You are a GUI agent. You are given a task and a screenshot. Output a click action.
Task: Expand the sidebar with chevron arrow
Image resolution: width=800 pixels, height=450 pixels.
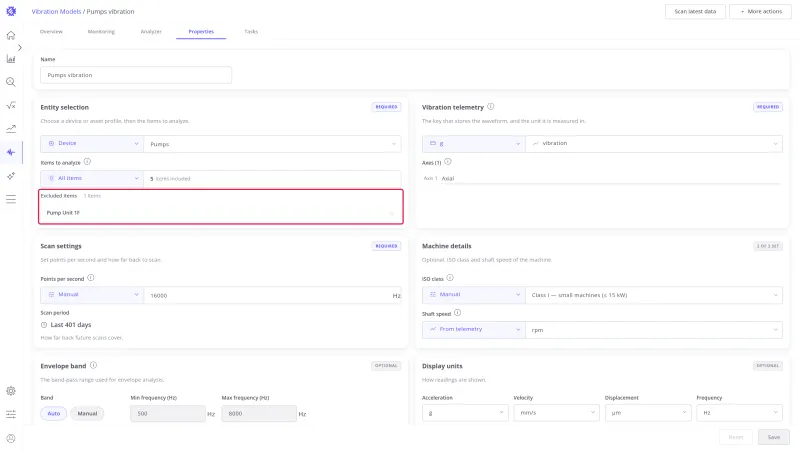click(20, 47)
